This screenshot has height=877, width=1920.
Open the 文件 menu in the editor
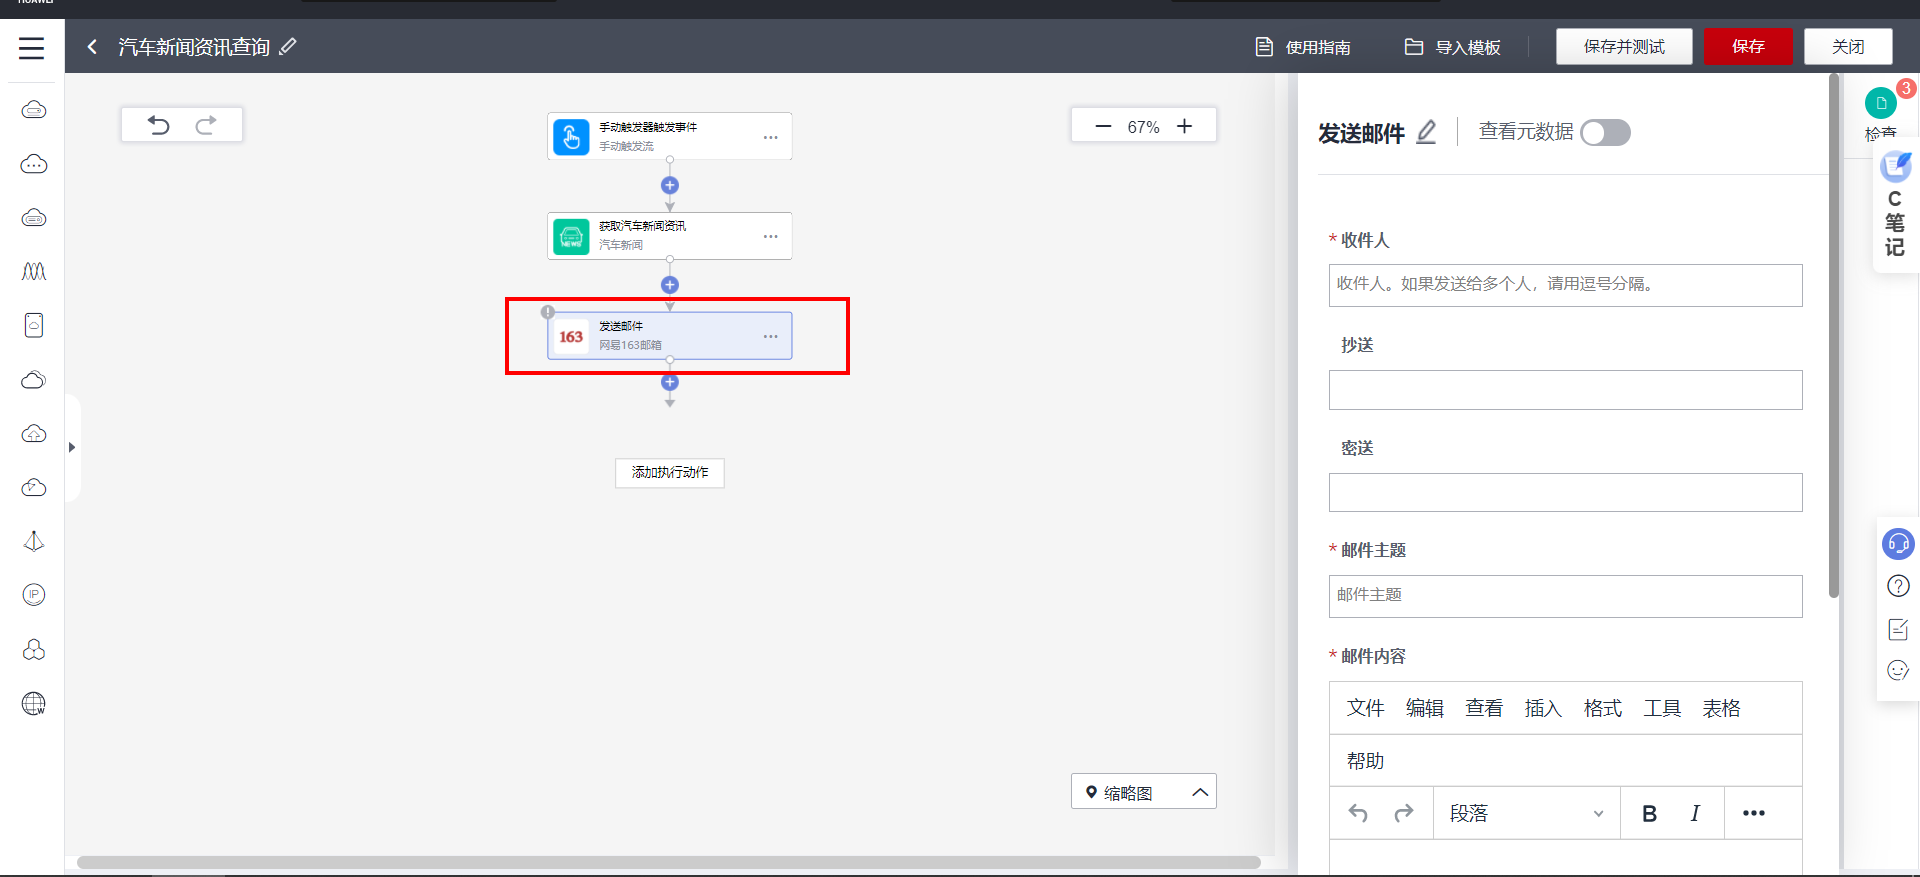(1366, 708)
